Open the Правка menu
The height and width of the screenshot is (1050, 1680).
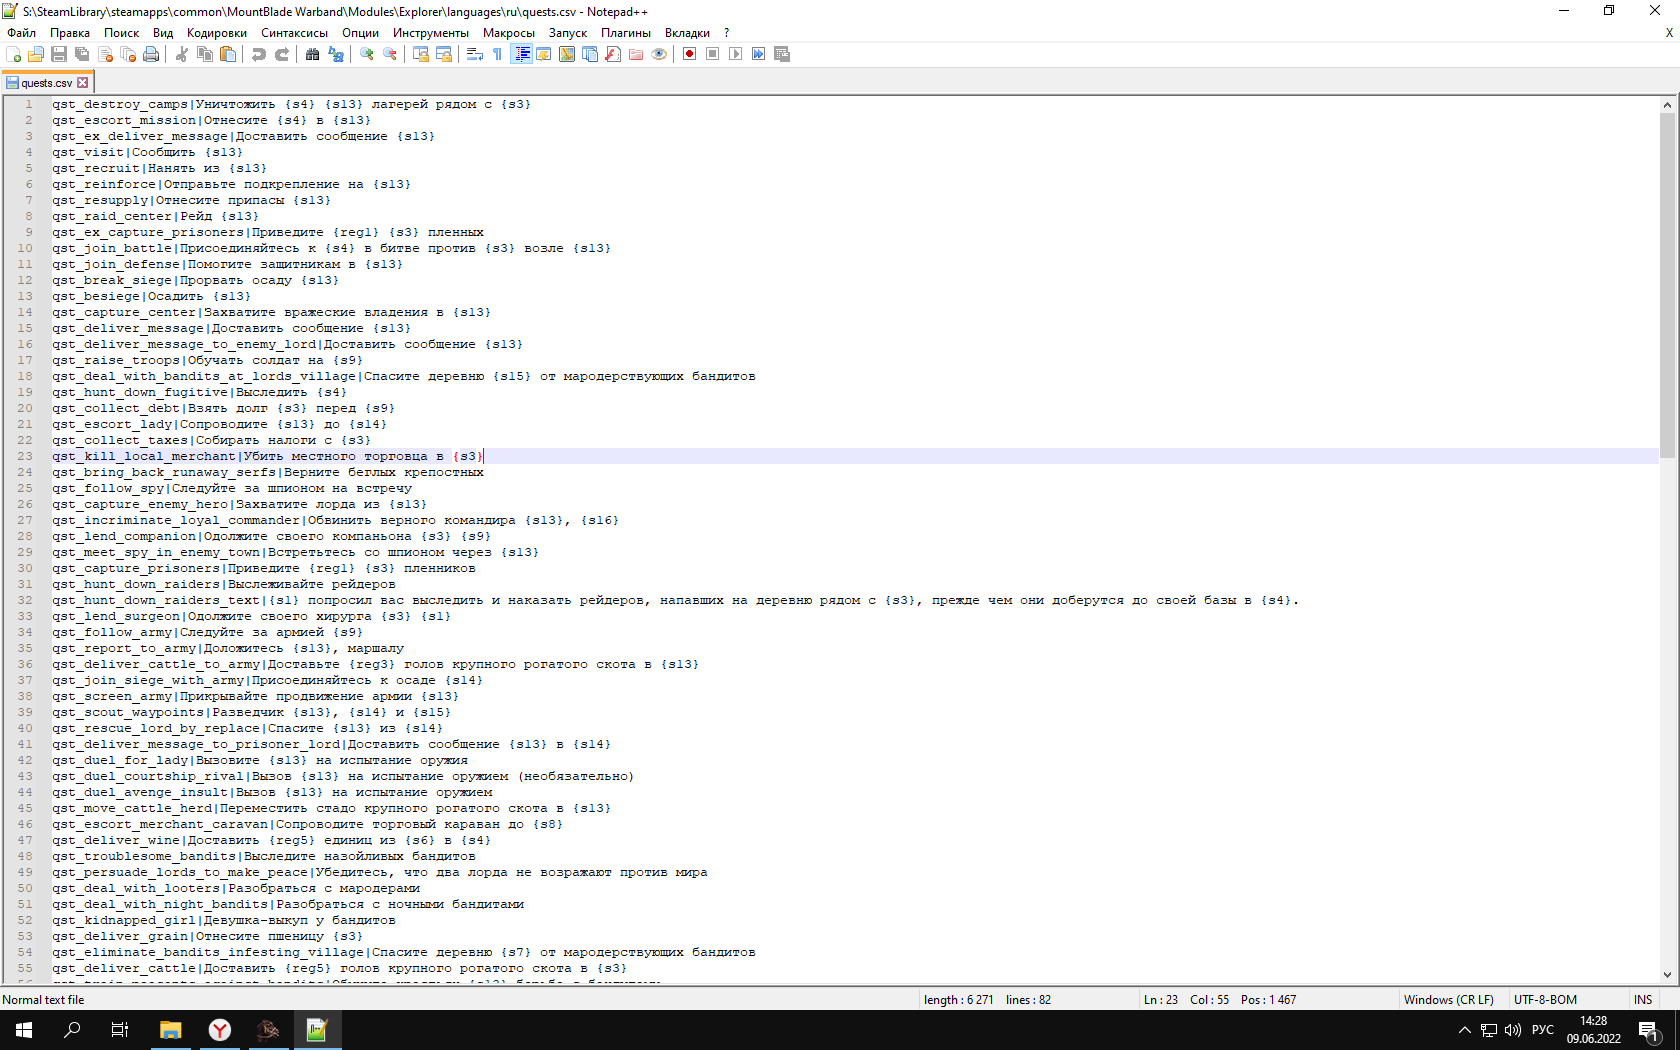tap(70, 33)
